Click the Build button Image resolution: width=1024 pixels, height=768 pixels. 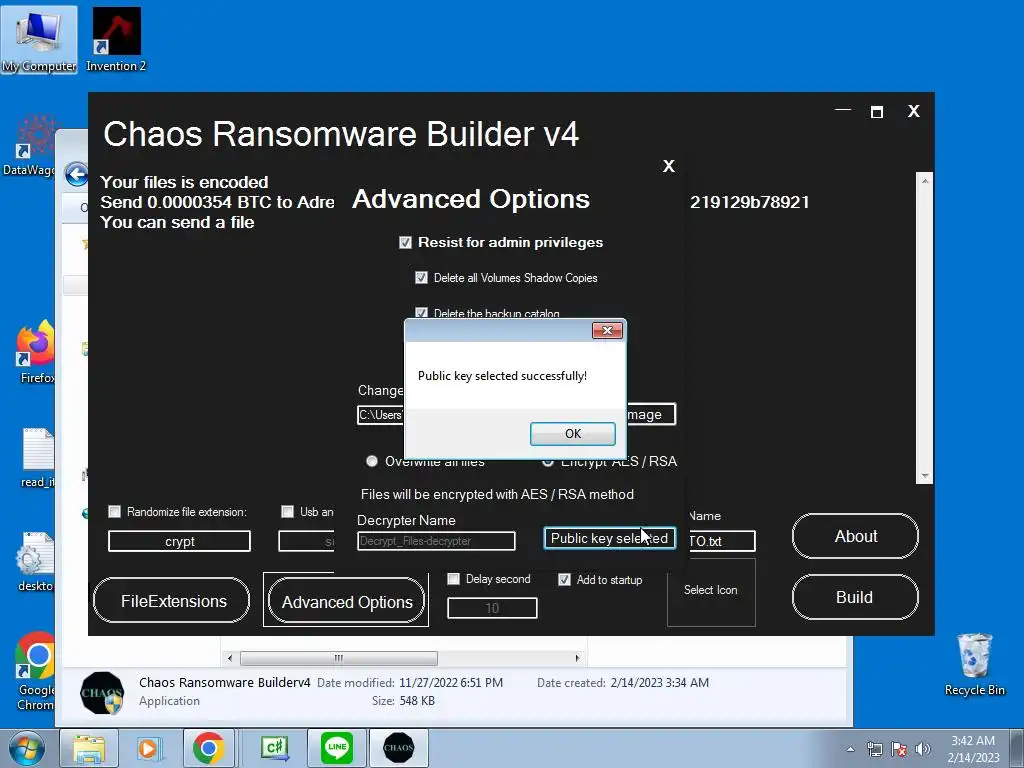click(x=856, y=597)
